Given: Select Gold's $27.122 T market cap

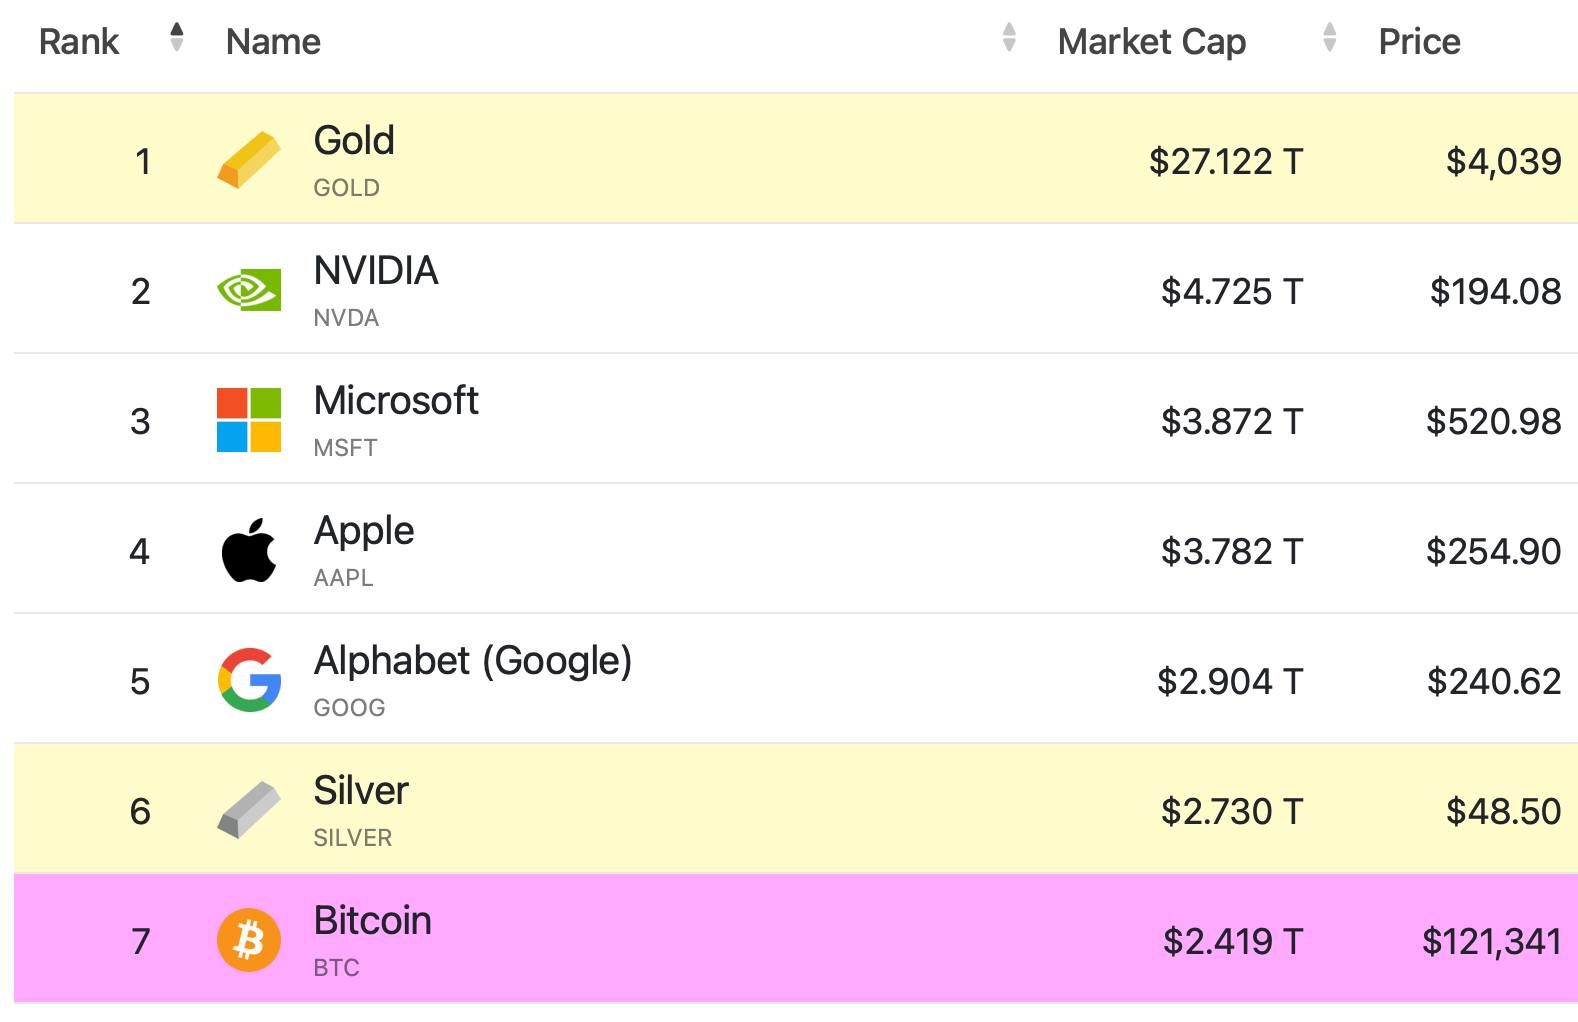Looking at the screenshot, I should pyautogui.click(x=1226, y=161).
